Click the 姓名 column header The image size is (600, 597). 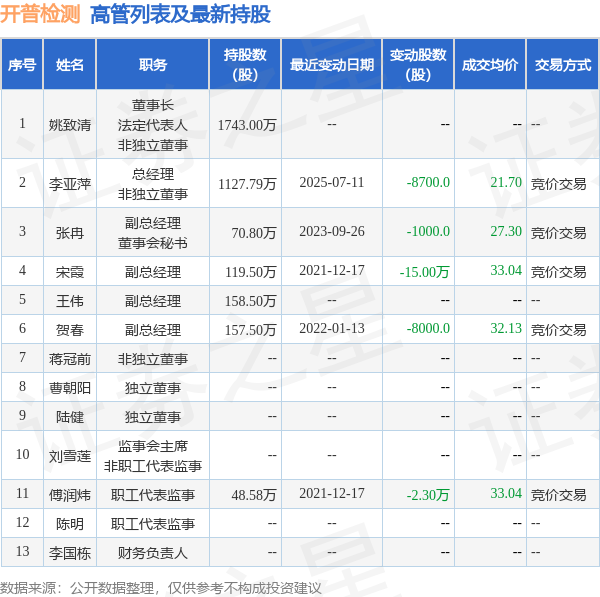69,64
